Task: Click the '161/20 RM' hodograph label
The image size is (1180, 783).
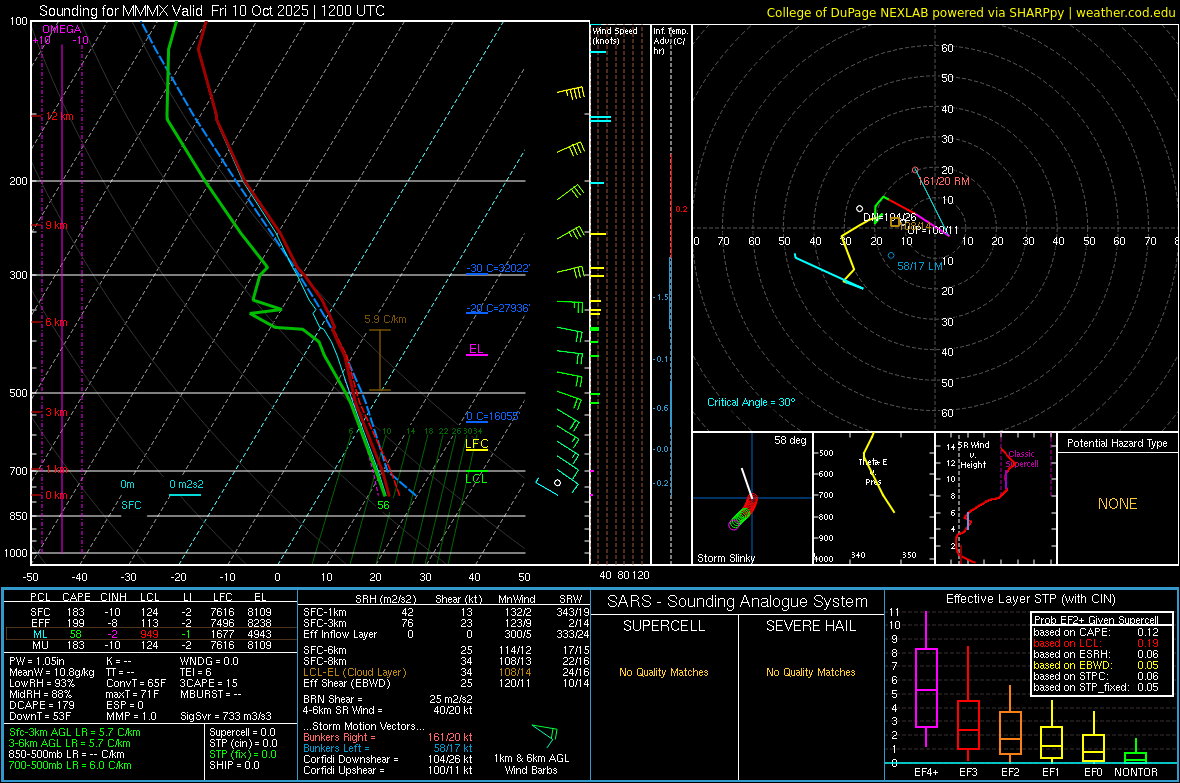Action: pos(944,181)
